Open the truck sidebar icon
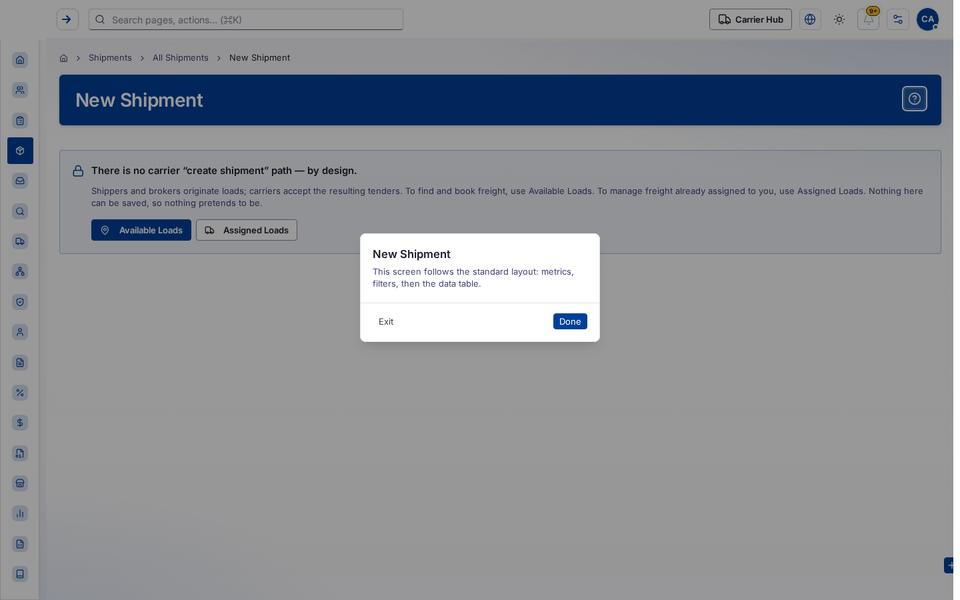 pyautogui.click(x=20, y=241)
